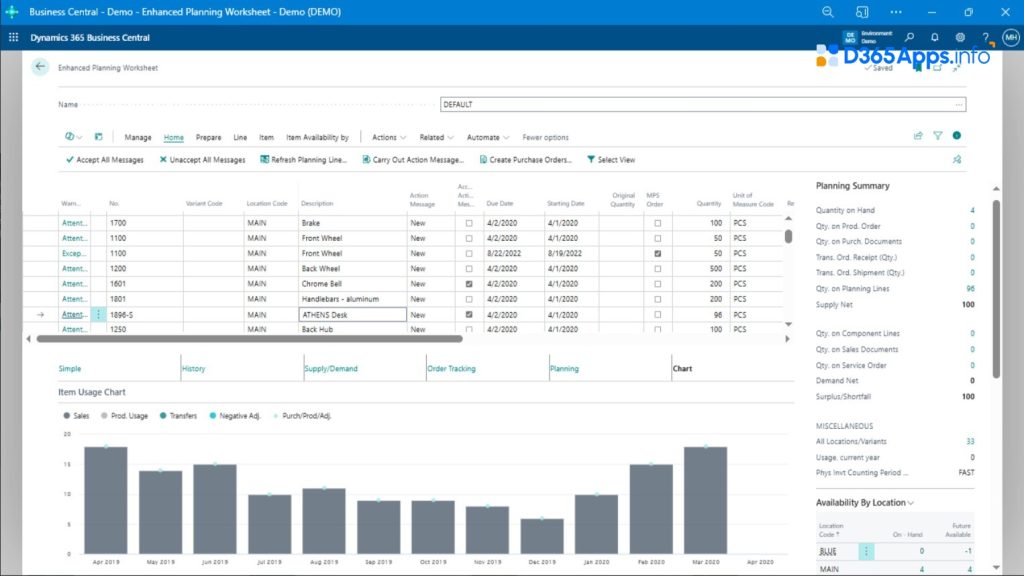Switch to the Supply/Demand tab
This screenshot has height=576, width=1024.
[331, 368]
